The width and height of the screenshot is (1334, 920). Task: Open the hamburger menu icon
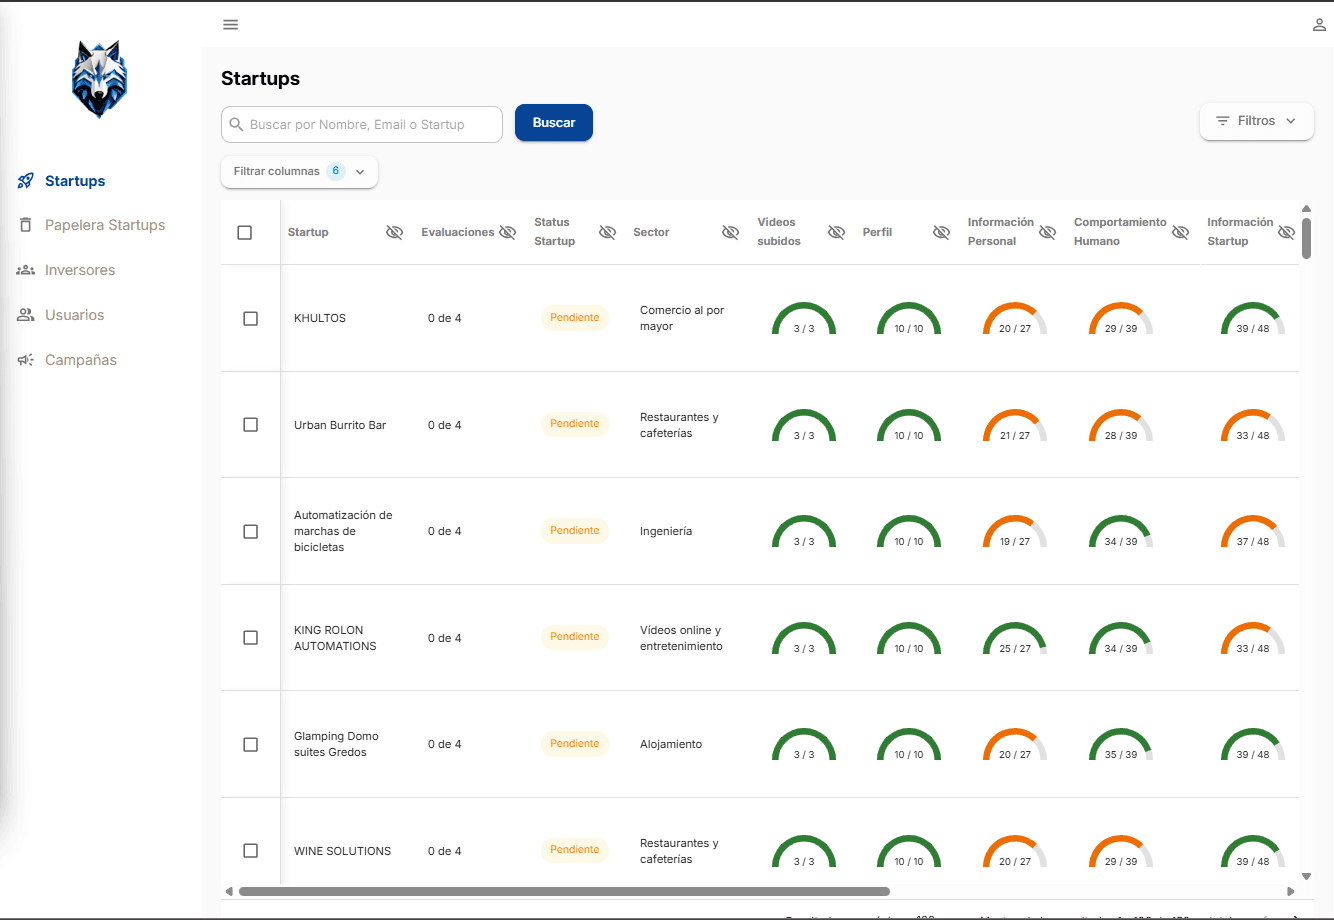231,25
